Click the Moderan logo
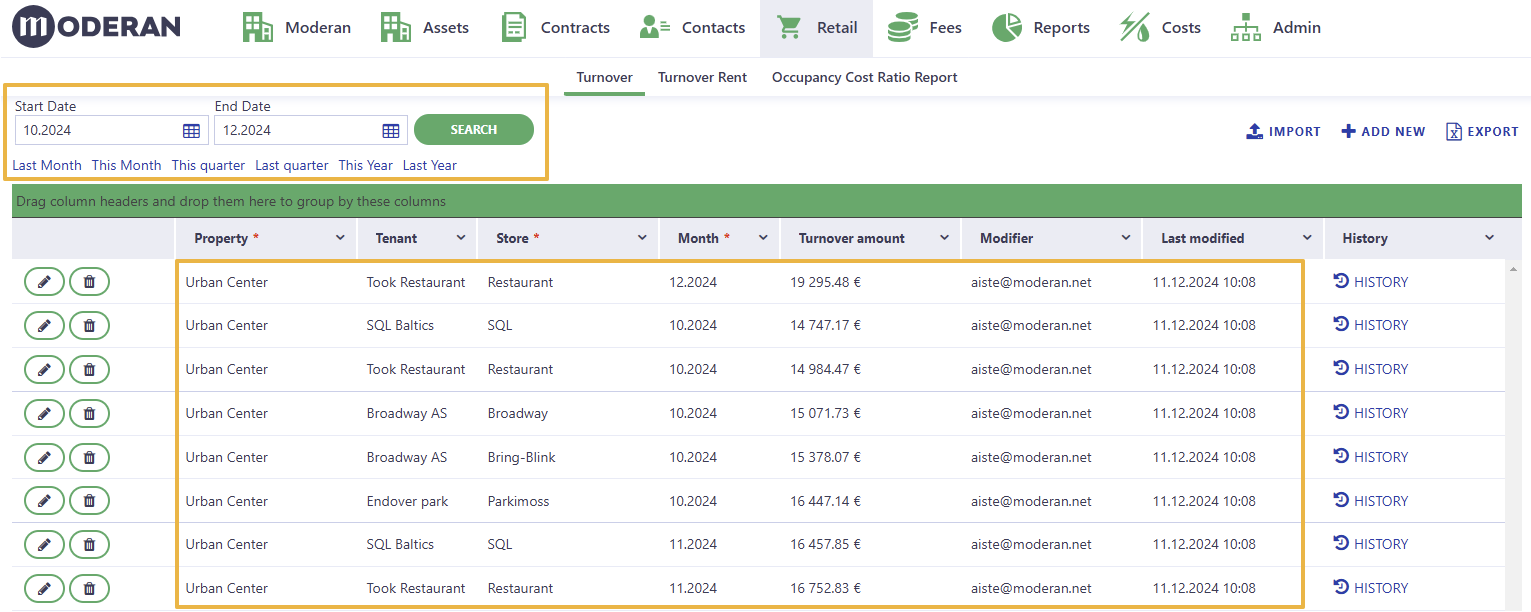 pyautogui.click(x=96, y=27)
